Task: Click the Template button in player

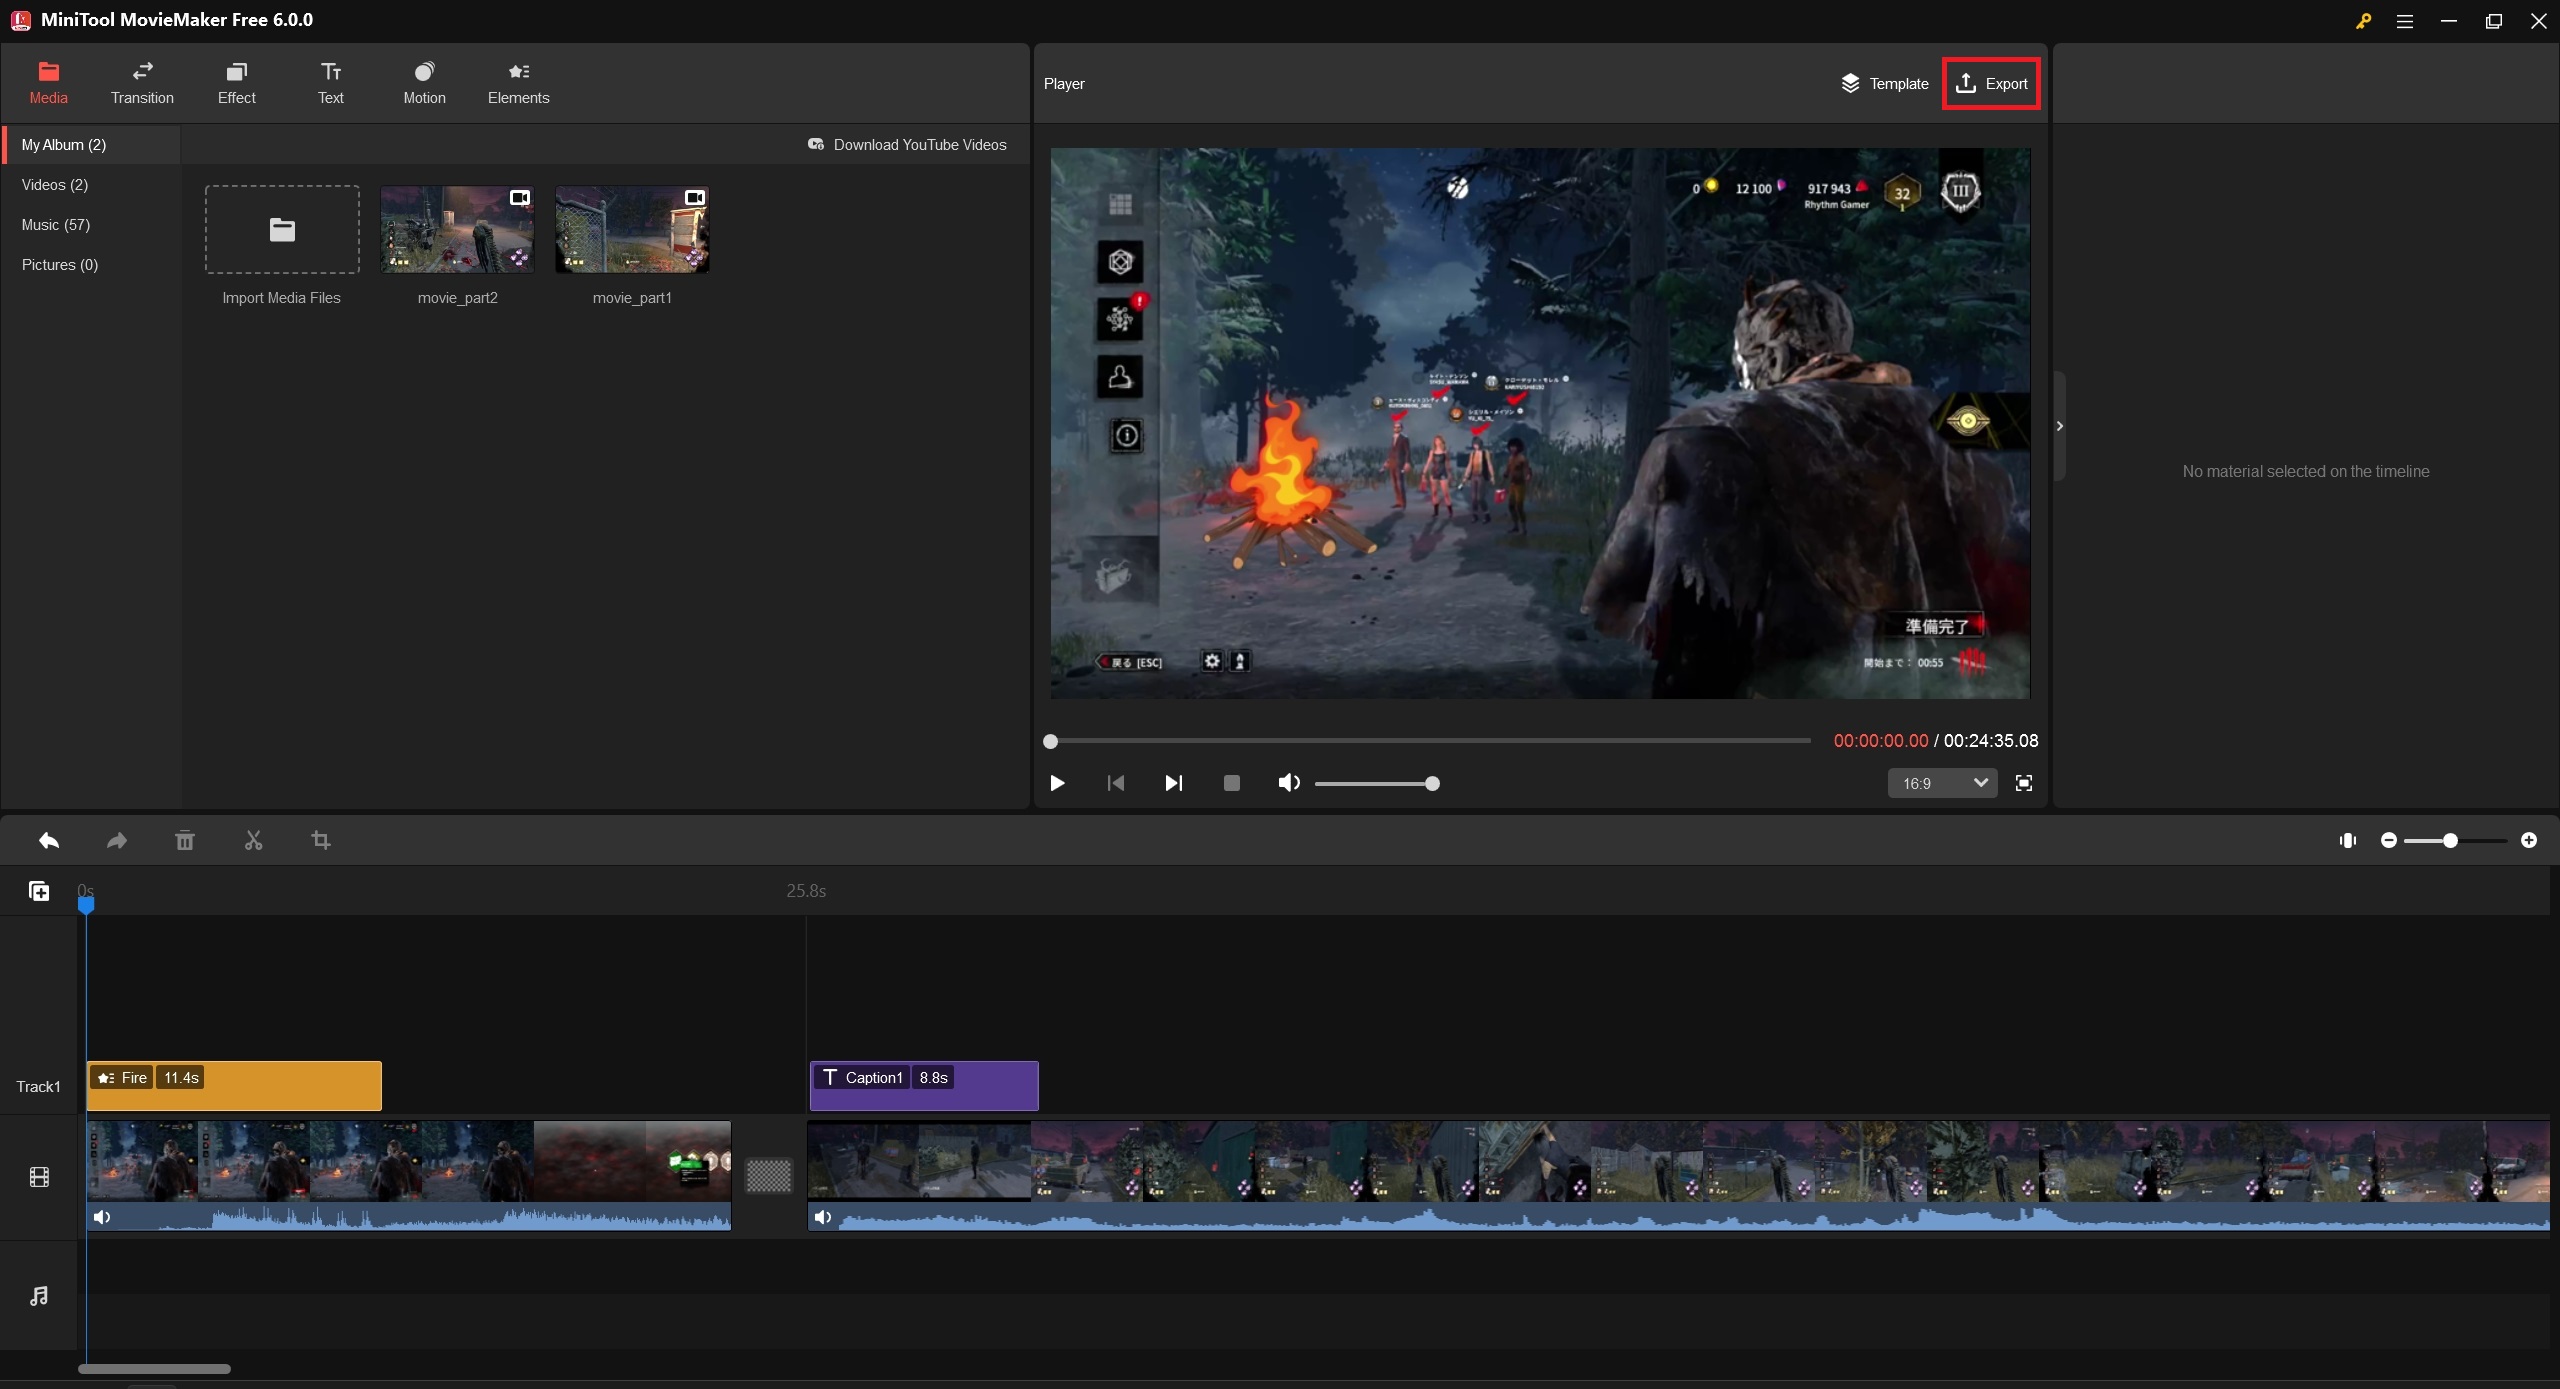Action: tap(1883, 82)
